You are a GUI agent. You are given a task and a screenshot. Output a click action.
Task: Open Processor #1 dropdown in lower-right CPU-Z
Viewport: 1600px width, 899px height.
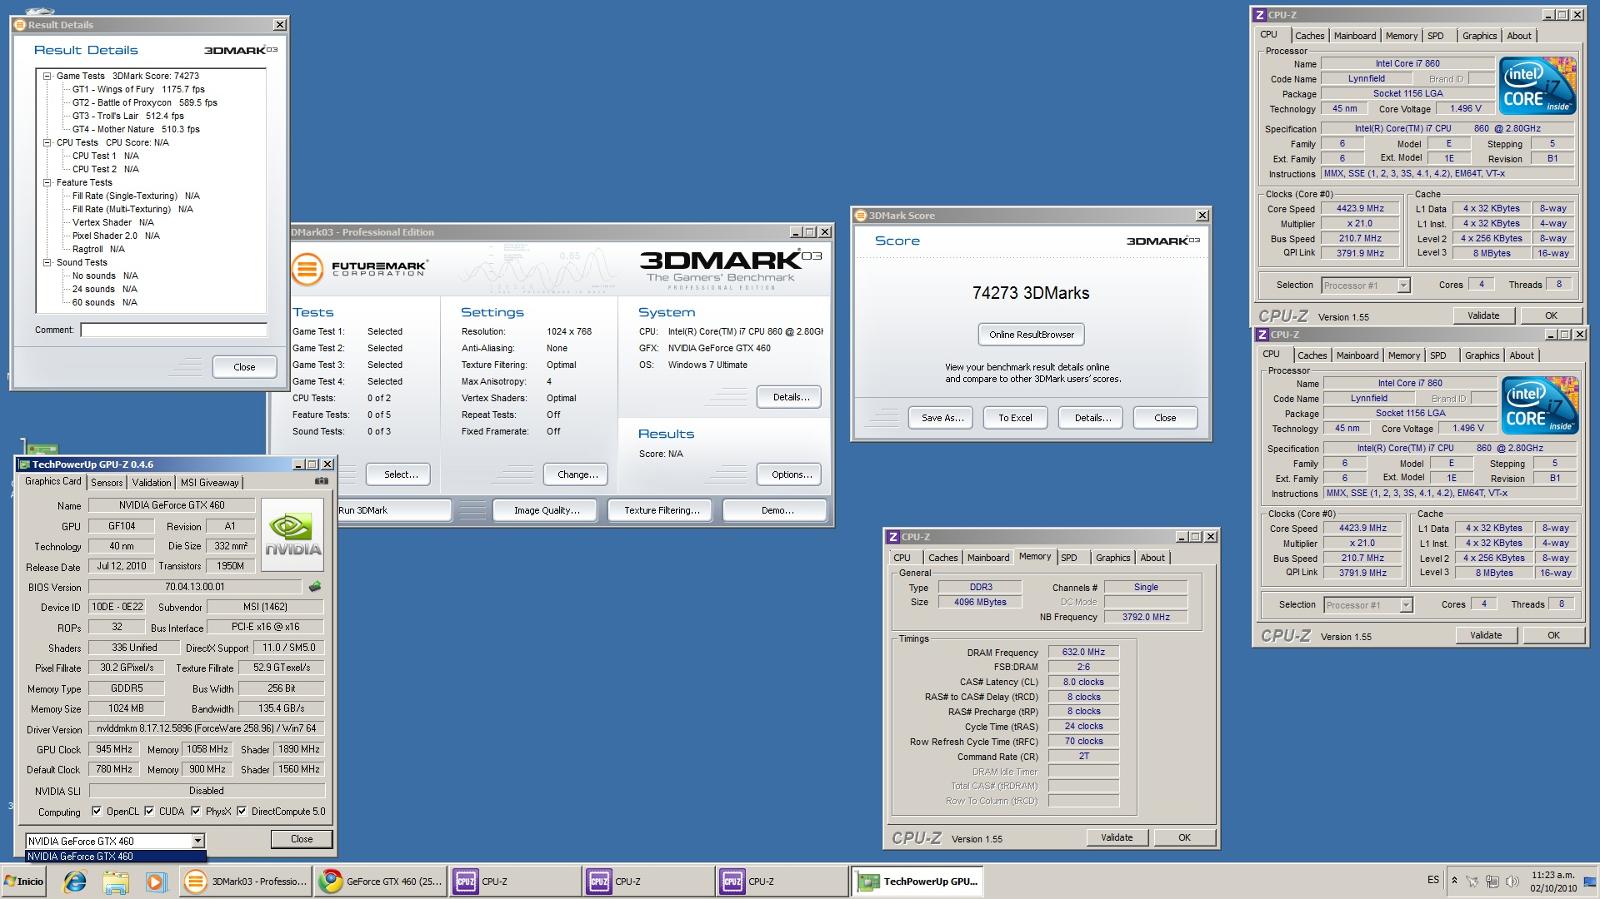(x=1405, y=605)
